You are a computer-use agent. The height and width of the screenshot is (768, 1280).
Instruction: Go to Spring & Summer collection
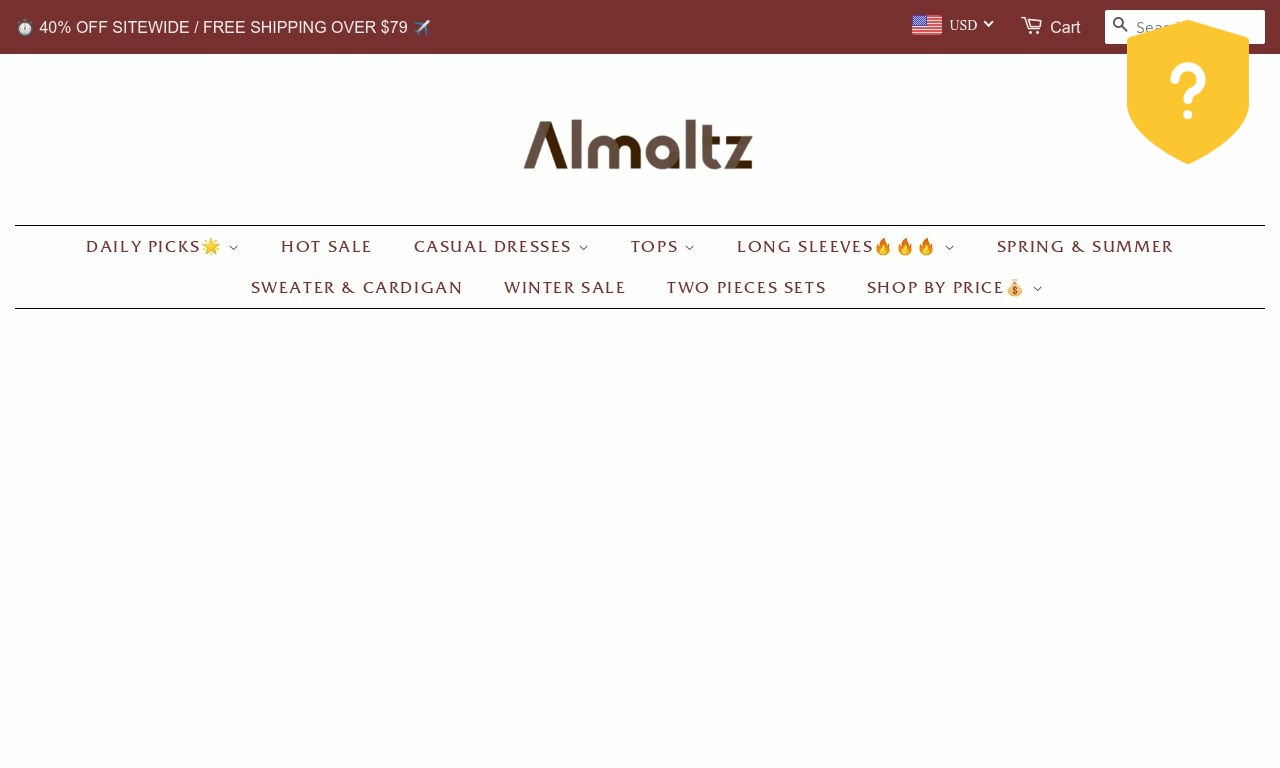click(1085, 247)
